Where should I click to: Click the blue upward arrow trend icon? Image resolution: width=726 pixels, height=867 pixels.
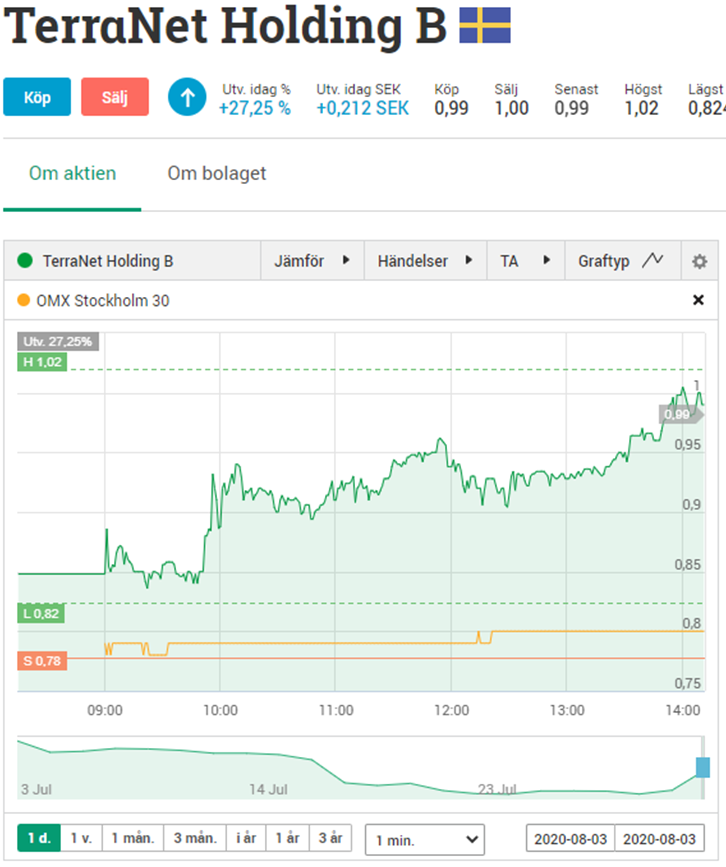click(x=187, y=97)
